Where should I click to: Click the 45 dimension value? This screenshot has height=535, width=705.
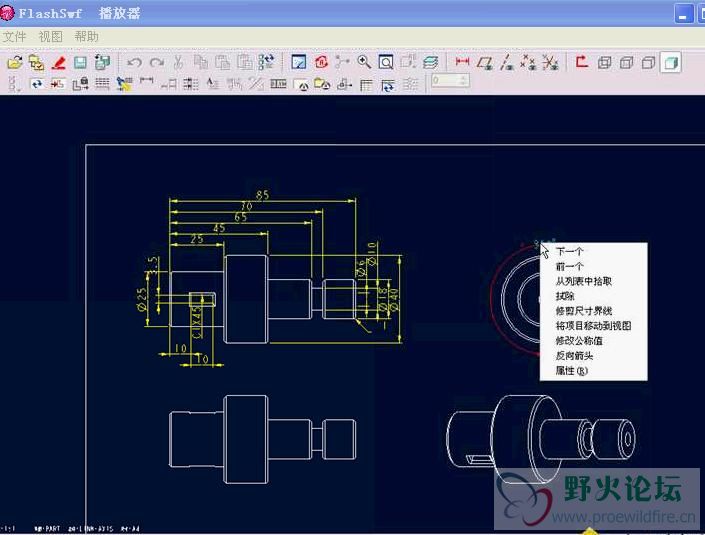[x=219, y=228]
